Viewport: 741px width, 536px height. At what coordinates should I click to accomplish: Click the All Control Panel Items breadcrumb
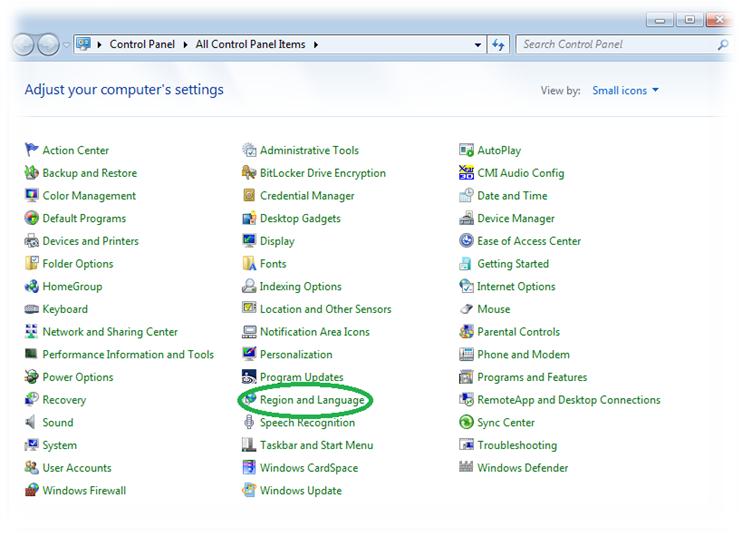pyautogui.click(x=250, y=44)
